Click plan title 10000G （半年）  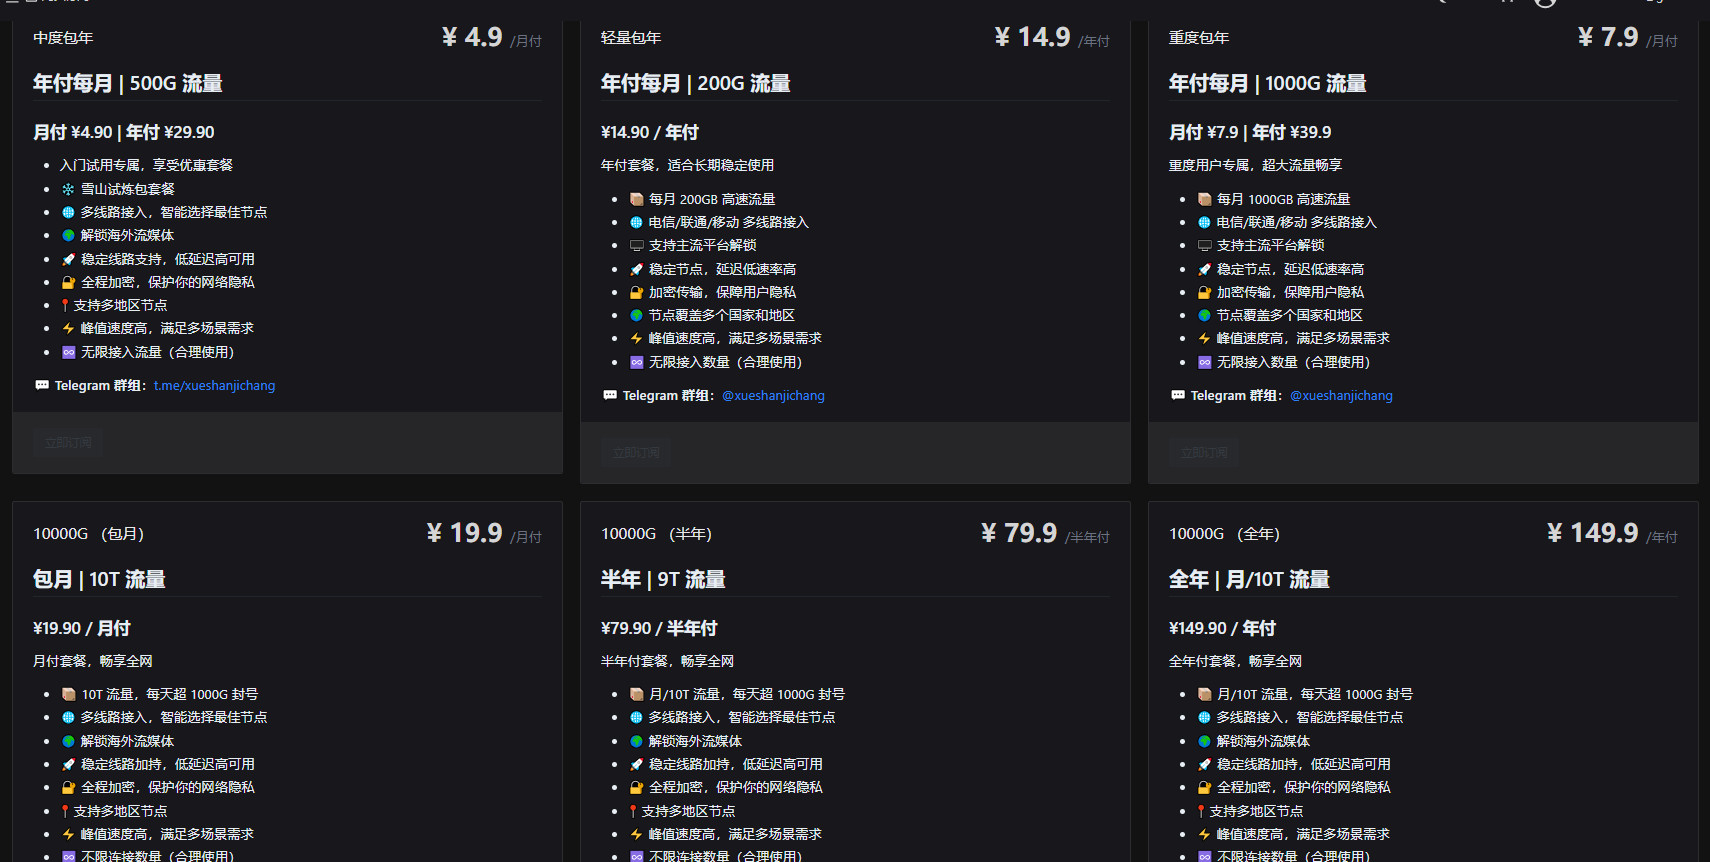pos(657,534)
